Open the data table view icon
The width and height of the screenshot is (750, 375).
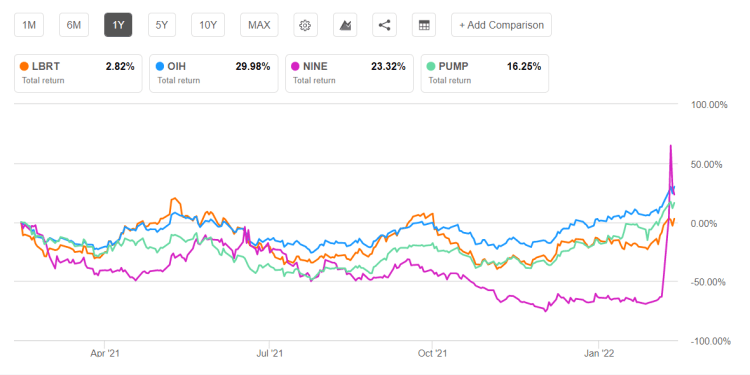pos(424,25)
